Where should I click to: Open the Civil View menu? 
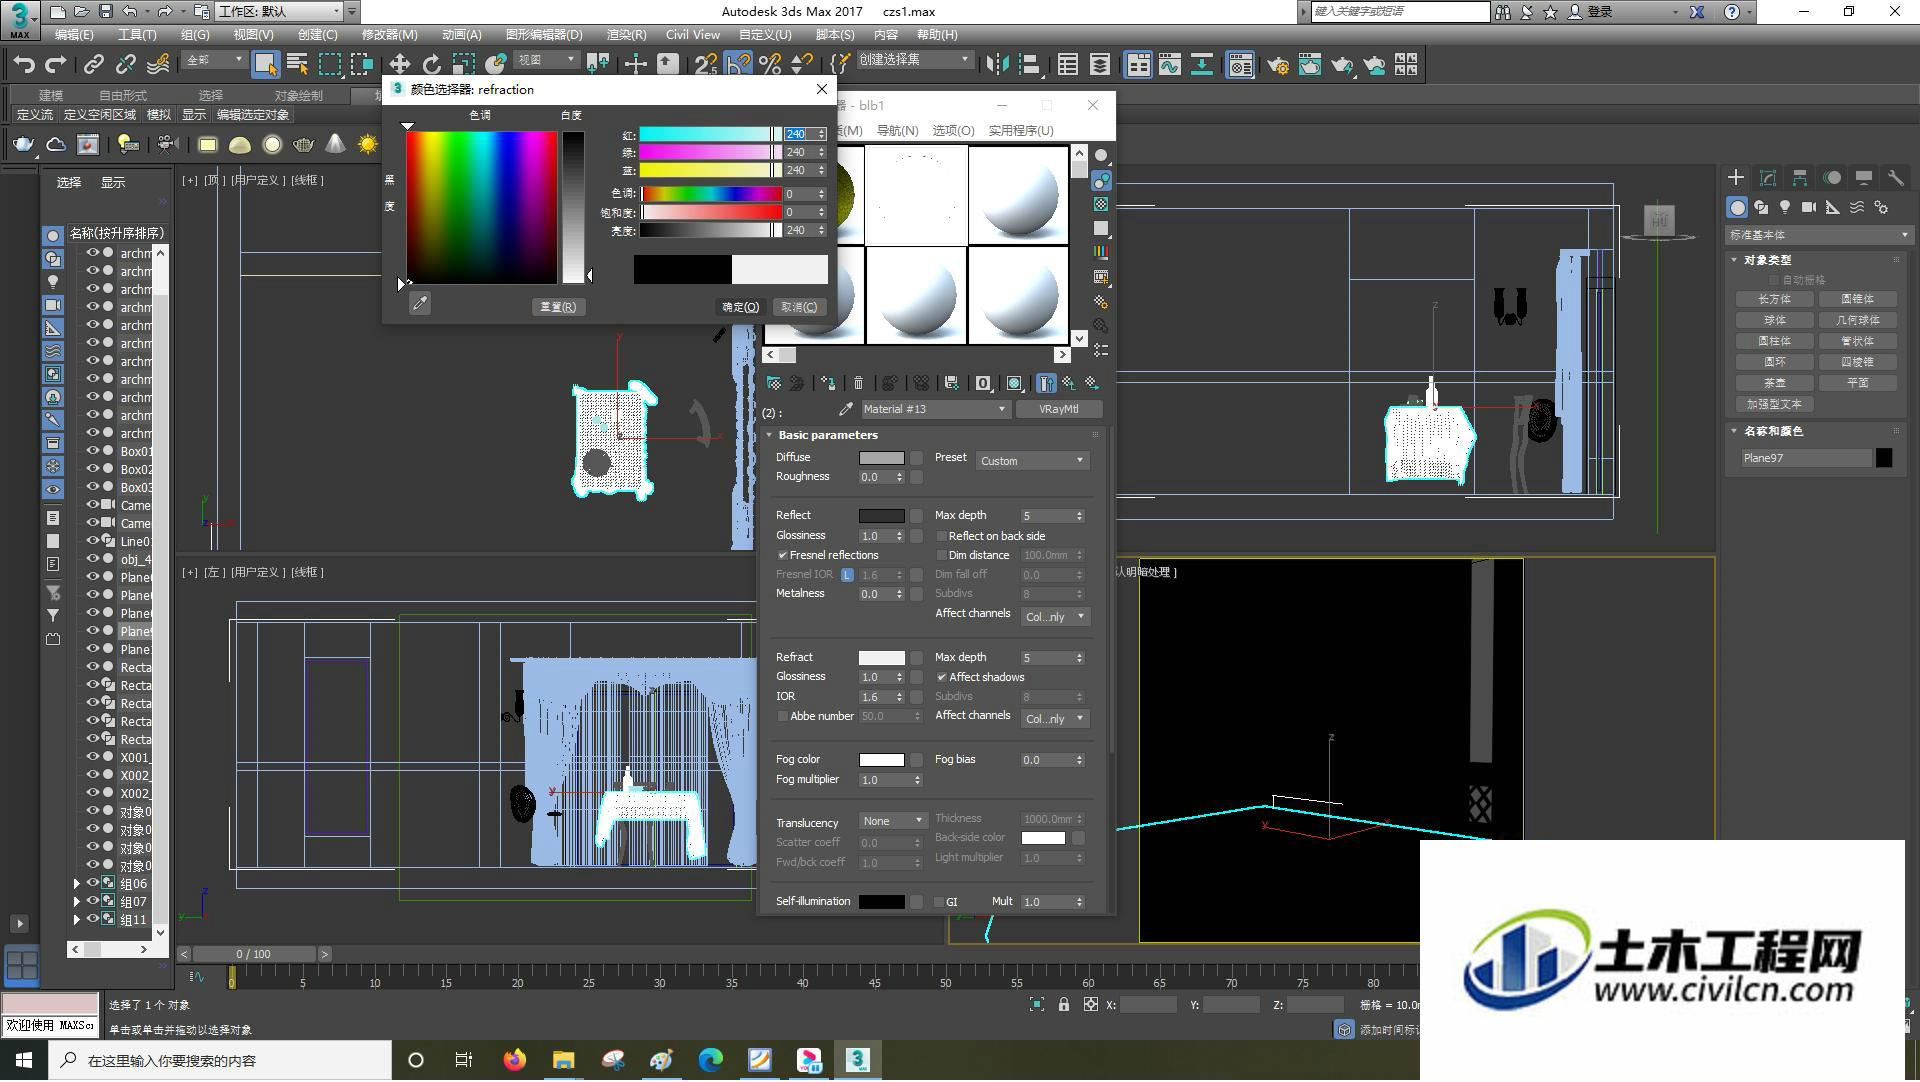tap(693, 35)
